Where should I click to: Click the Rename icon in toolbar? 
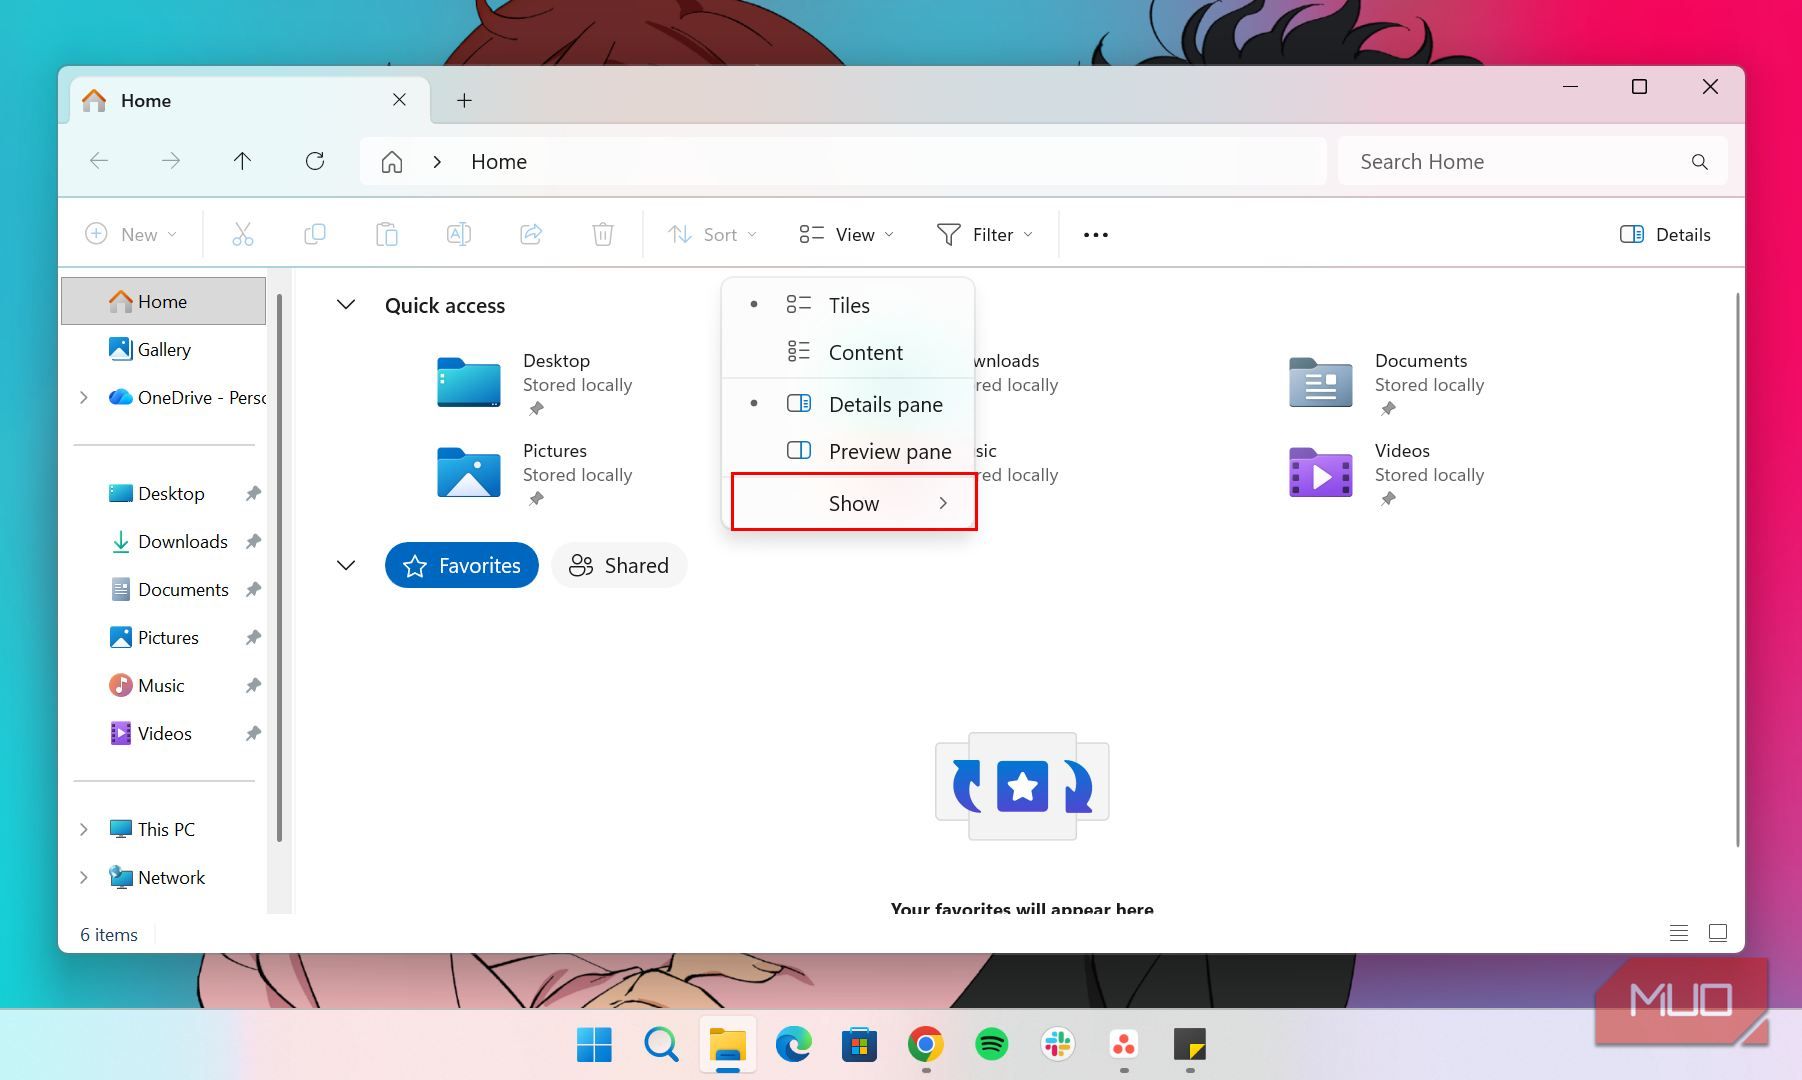click(458, 234)
